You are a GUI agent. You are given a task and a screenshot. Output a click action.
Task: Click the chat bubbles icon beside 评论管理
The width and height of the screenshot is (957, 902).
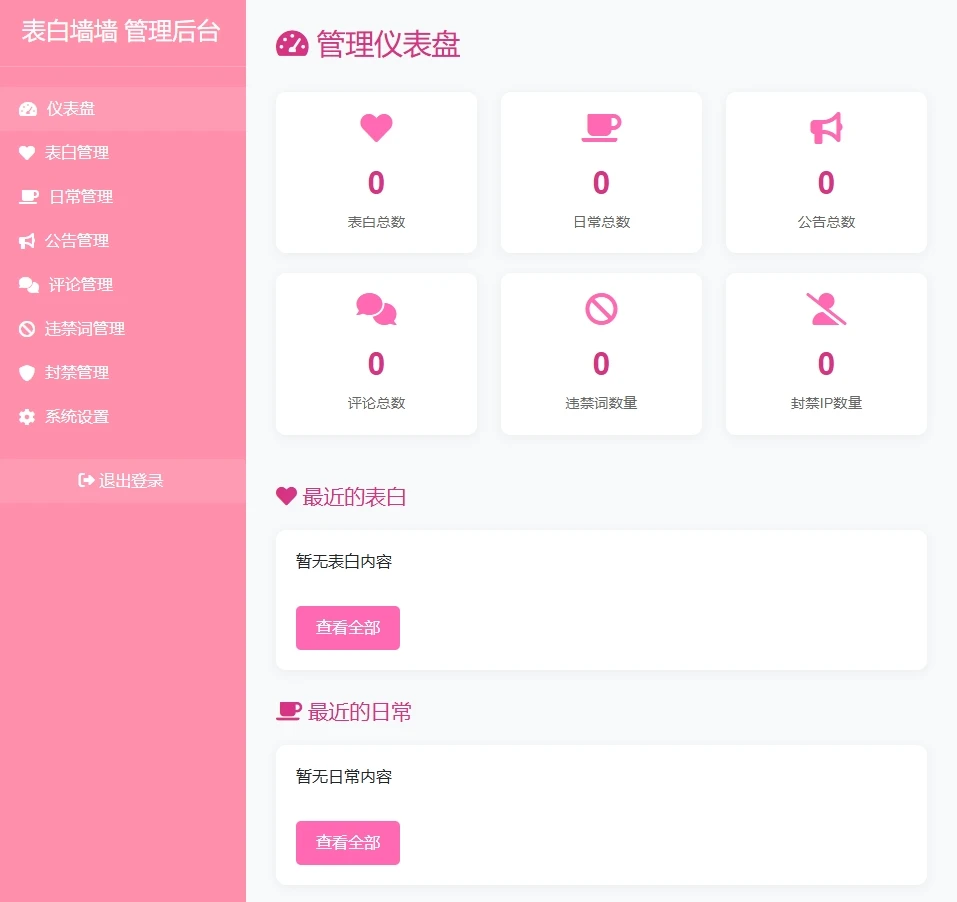pos(29,285)
